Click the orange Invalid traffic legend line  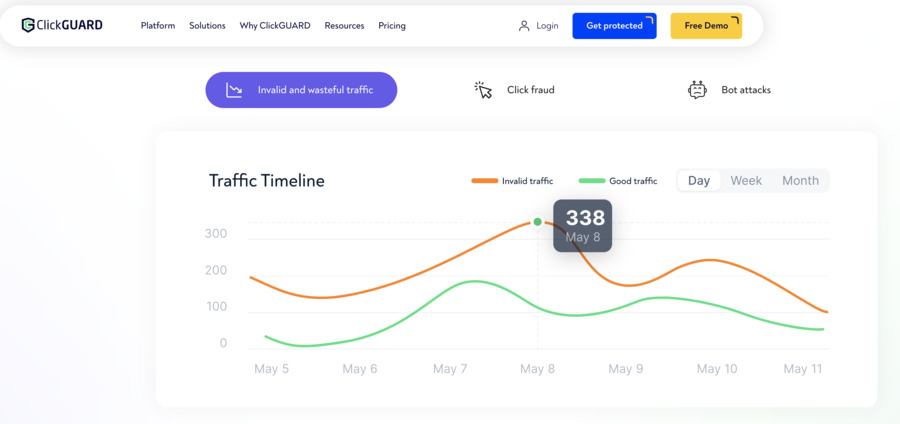pos(484,181)
